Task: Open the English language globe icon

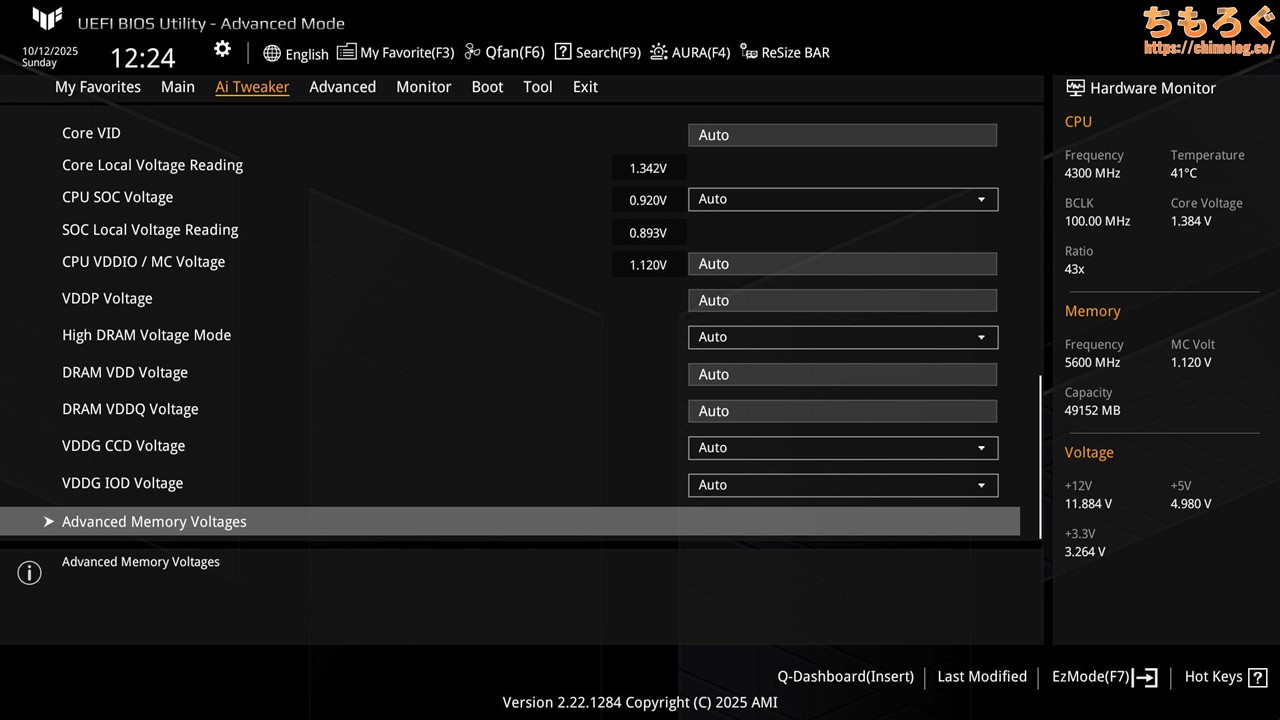Action: (x=272, y=53)
